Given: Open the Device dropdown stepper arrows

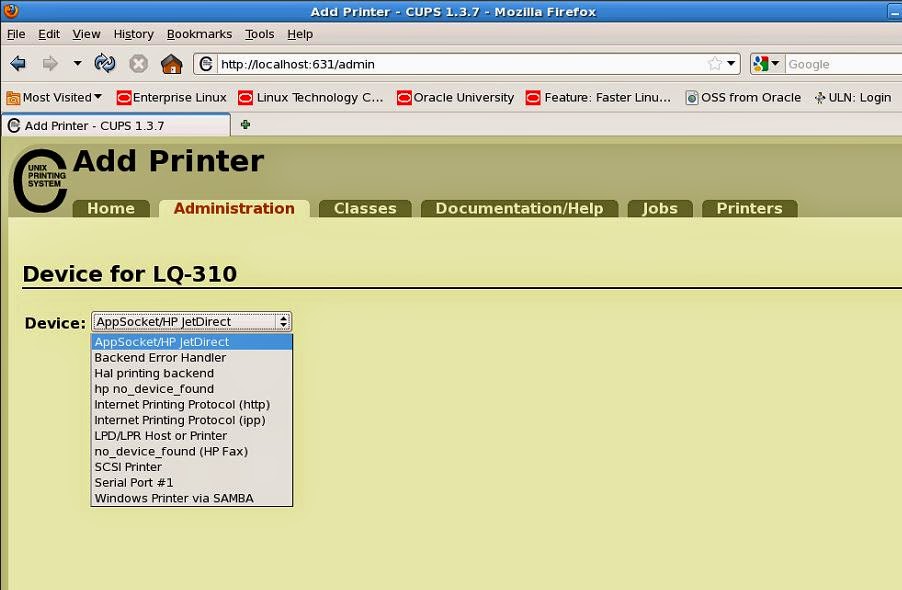Looking at the screenshot, I should [x=284, y=321].
